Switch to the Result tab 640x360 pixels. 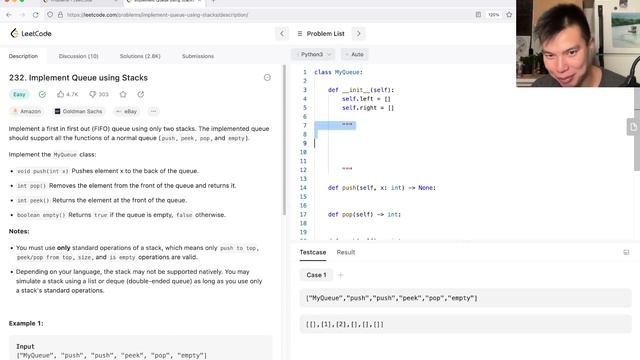[x=346, y=252]
